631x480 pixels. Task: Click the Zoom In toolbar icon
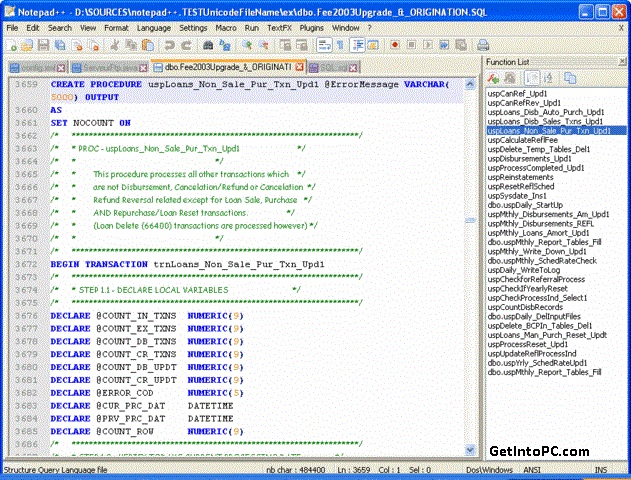(247, 45)
